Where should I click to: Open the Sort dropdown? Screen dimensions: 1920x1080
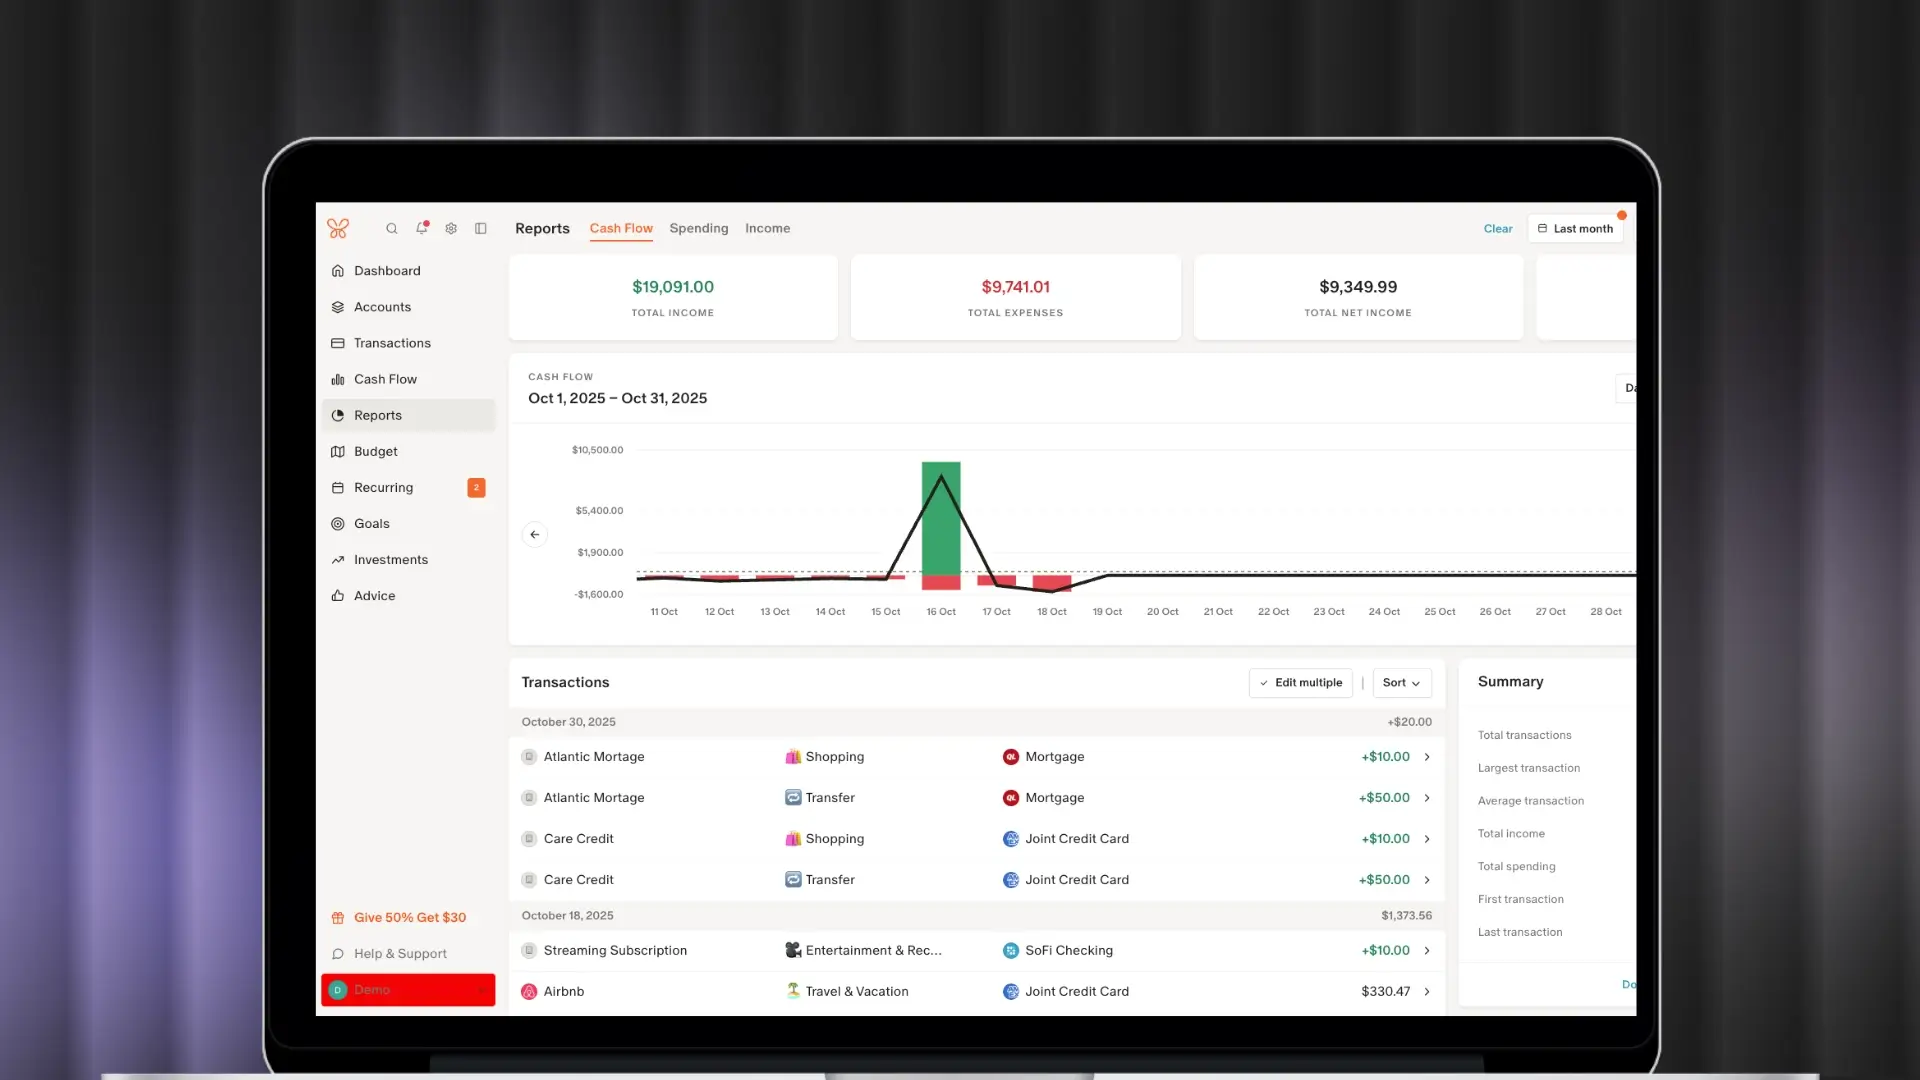[x=1401, y=683]
